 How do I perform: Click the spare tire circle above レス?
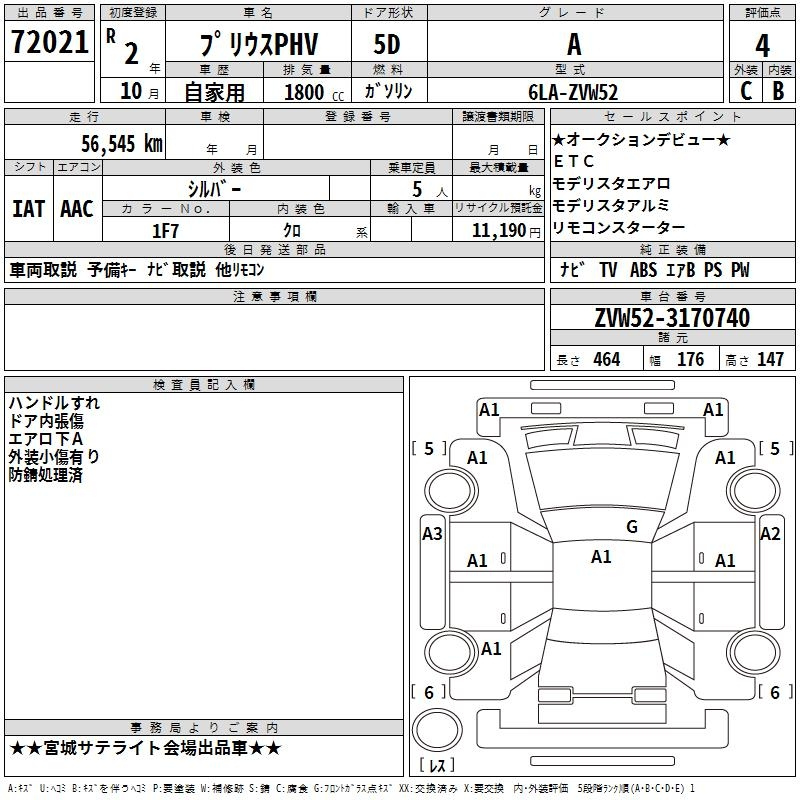click(x=435, y=728)
